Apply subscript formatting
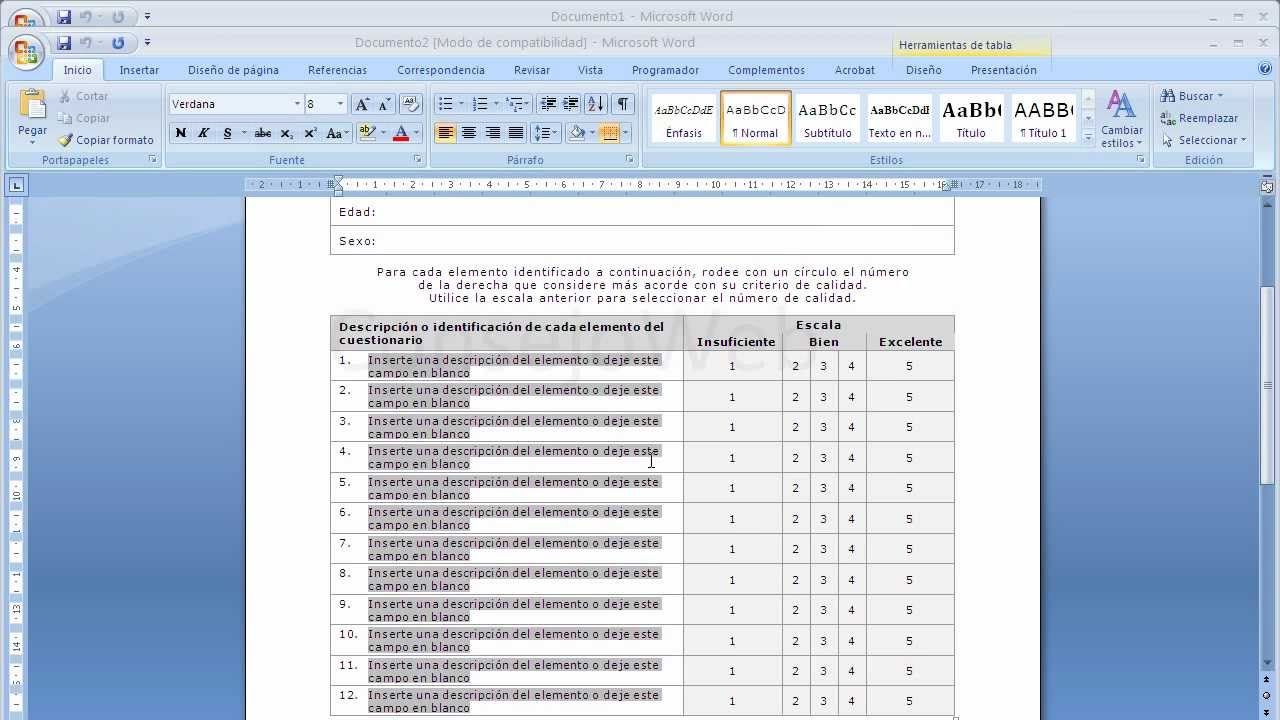 click(287, 133)
